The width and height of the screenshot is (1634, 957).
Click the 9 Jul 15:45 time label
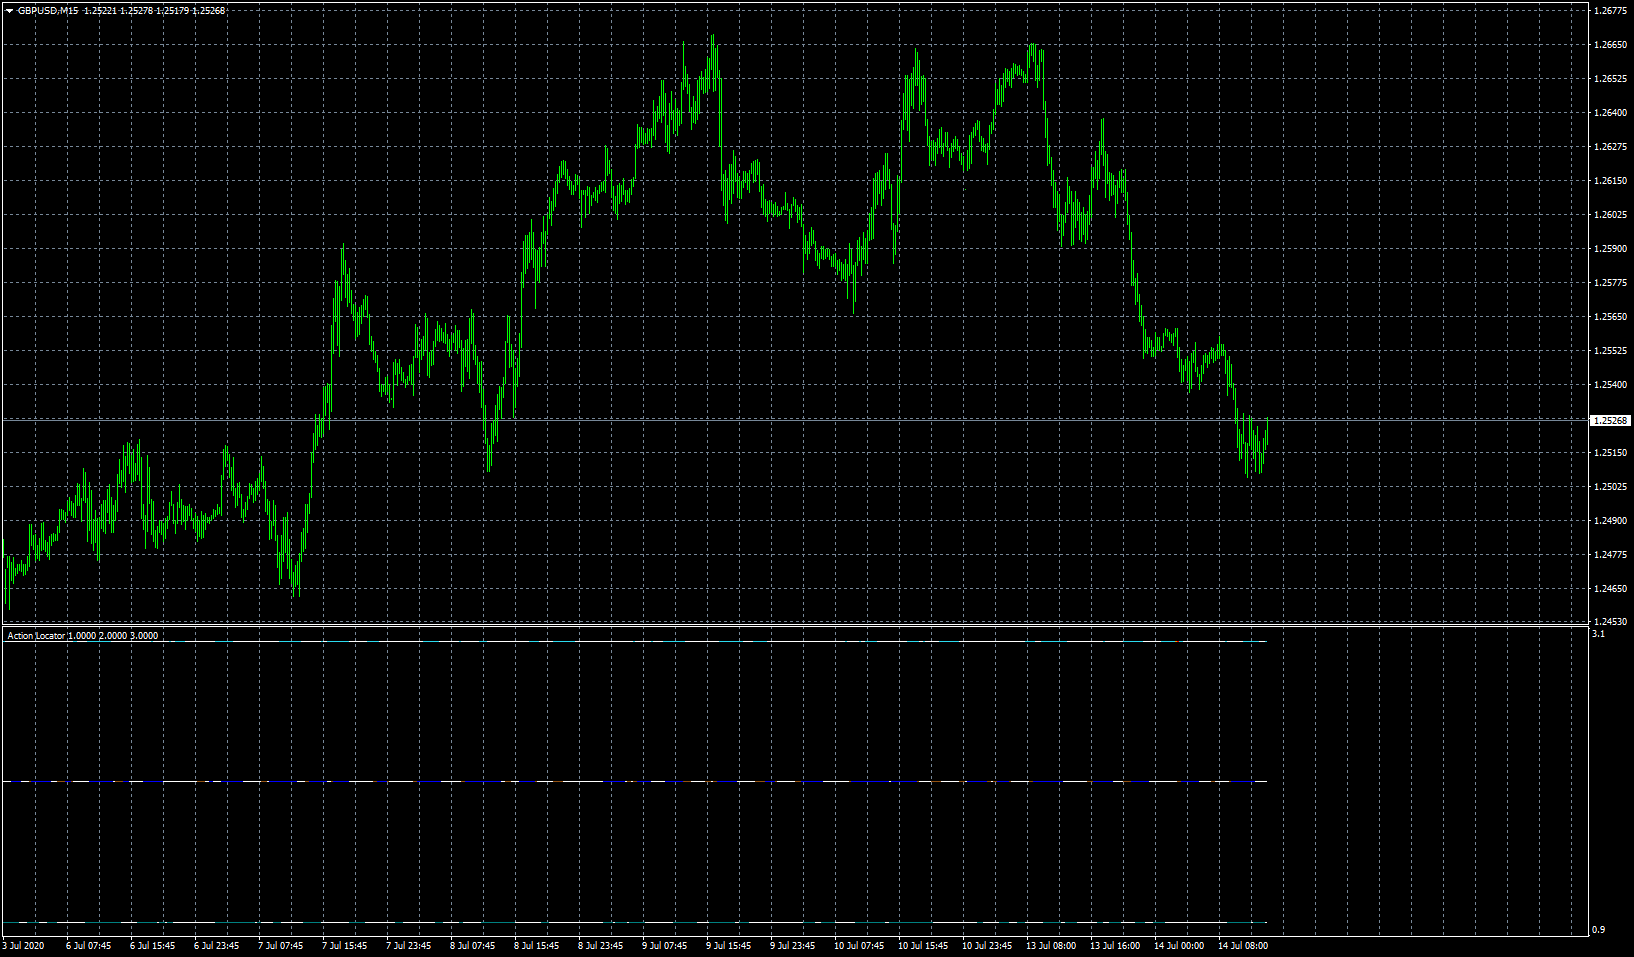(728, 946)
